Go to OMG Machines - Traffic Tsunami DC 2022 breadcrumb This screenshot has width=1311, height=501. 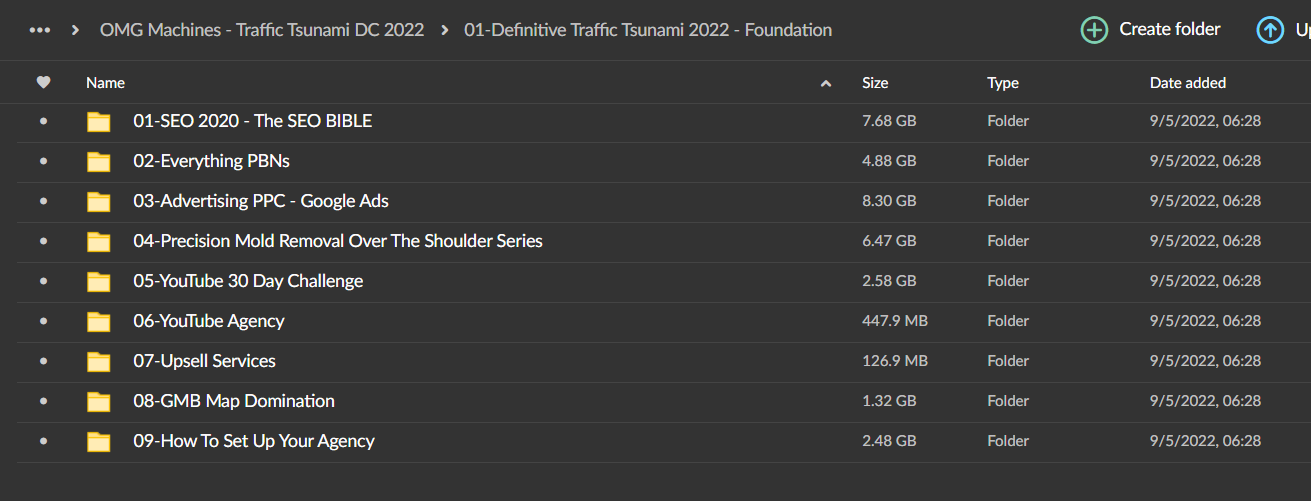pos(262,30)
